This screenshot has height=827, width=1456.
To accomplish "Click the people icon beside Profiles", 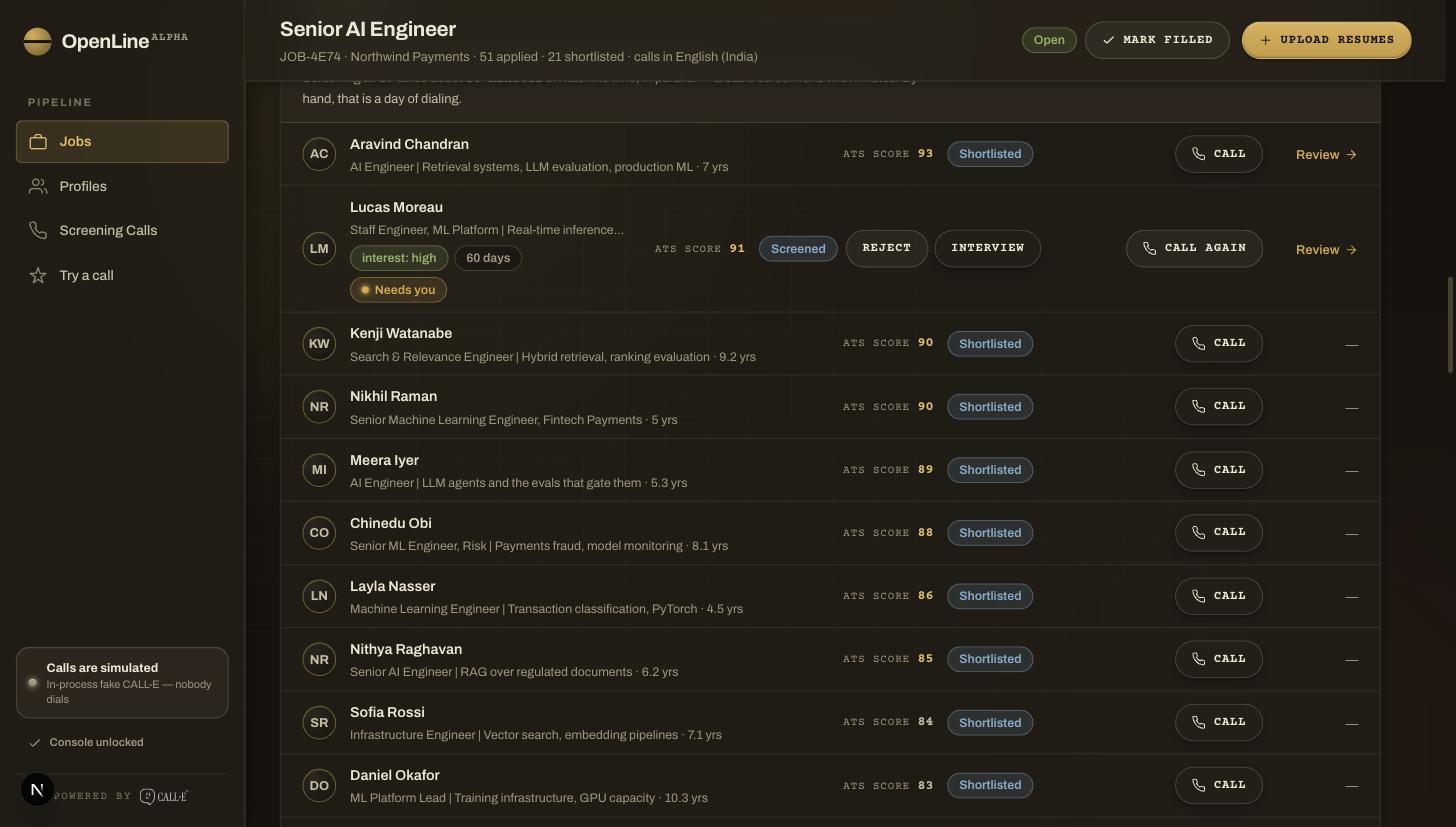I will point(38,186).
